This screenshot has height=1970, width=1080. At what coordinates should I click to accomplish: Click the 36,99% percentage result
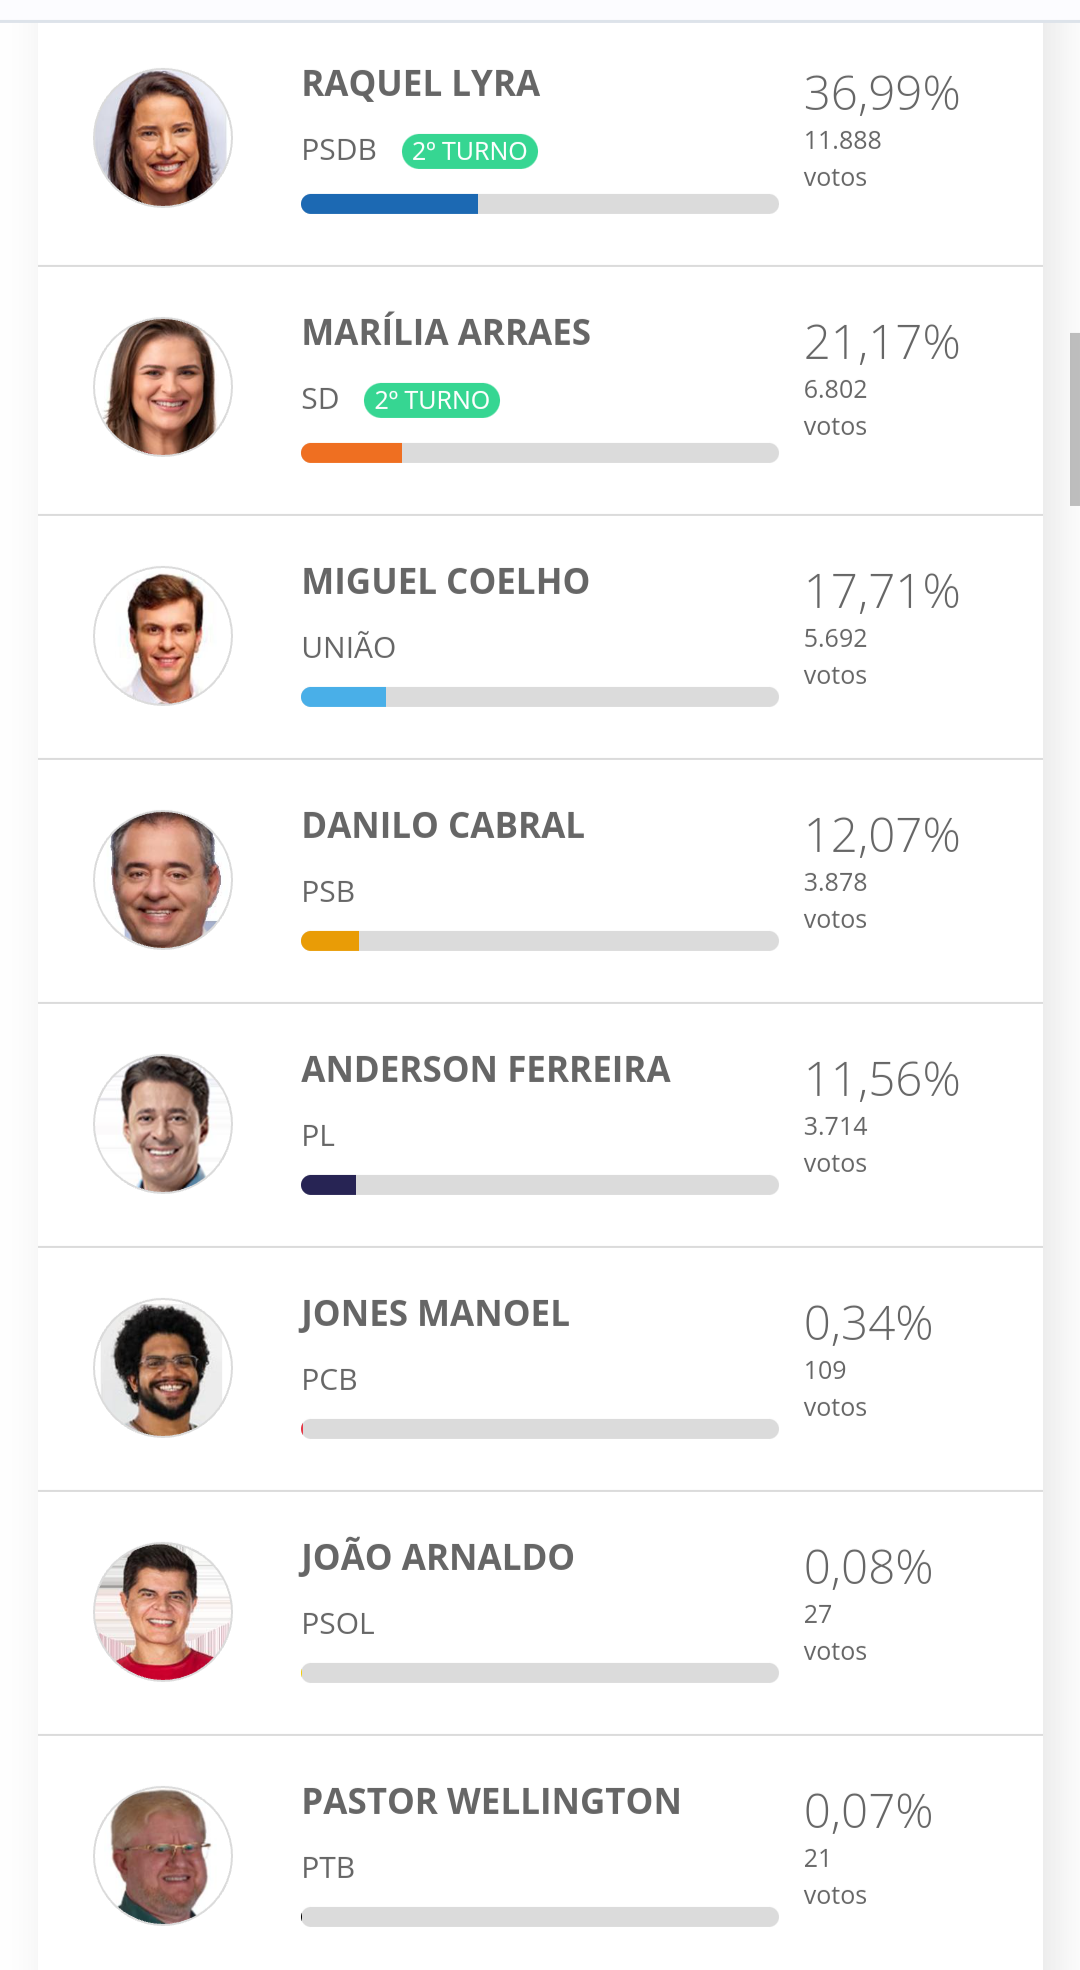click(x=882, y=94)
